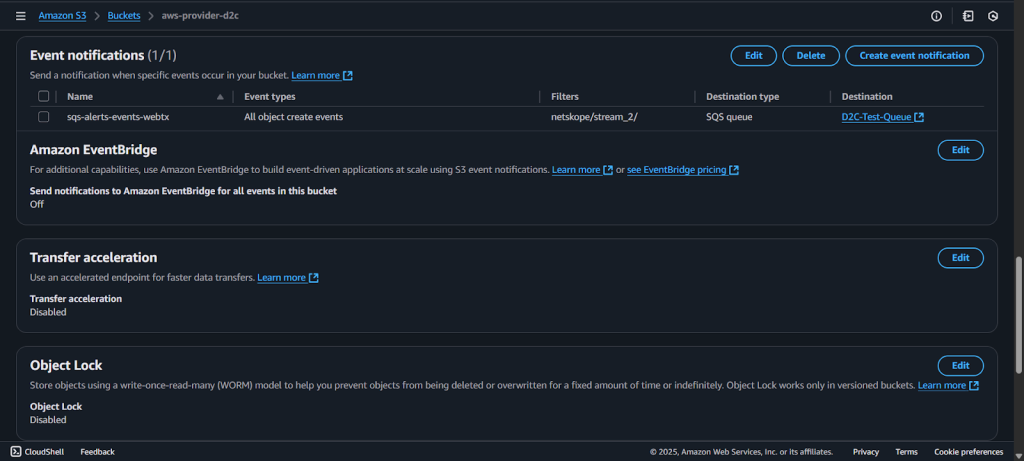
Task: Open Learn more link for Transfer acceleration
Action: coord(288,278)
